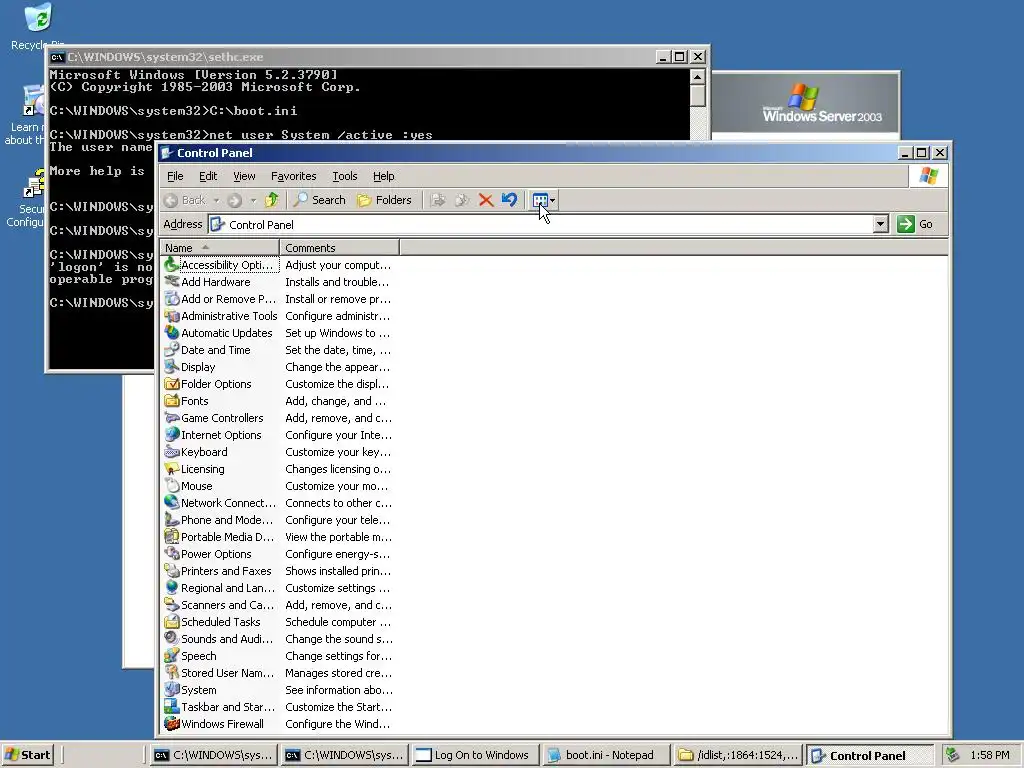Open the Accessibility Options icon
Viewport: 1024px width, 768px height.
tap(172, 264)
